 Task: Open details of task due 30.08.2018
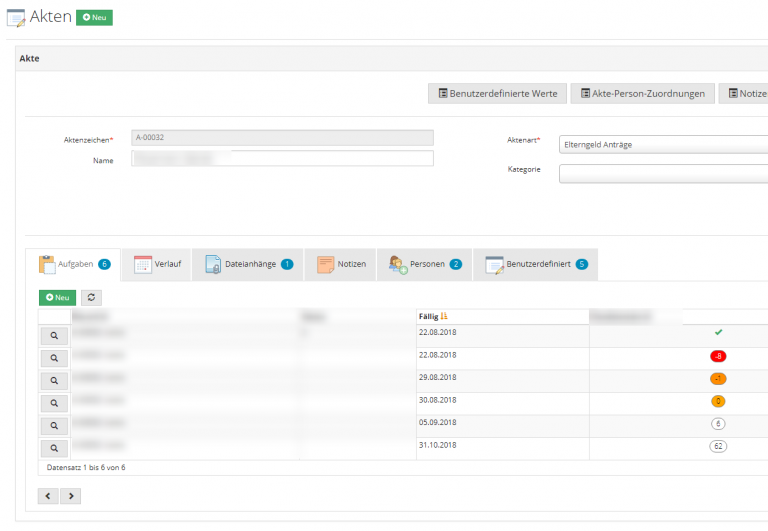coord(54,404)
